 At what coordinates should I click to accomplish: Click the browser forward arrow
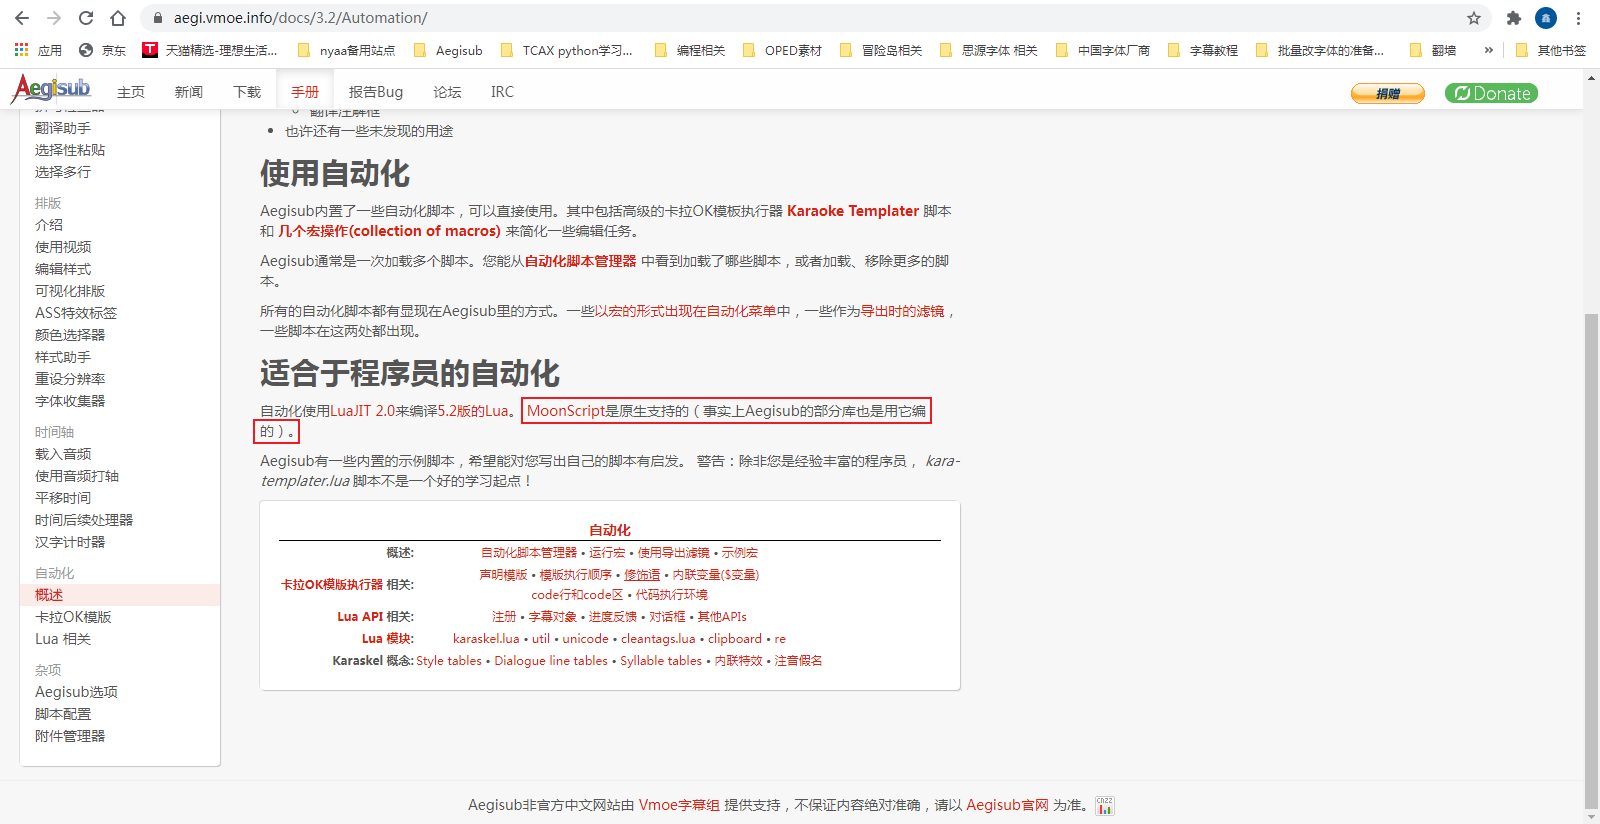pos(54,18)
